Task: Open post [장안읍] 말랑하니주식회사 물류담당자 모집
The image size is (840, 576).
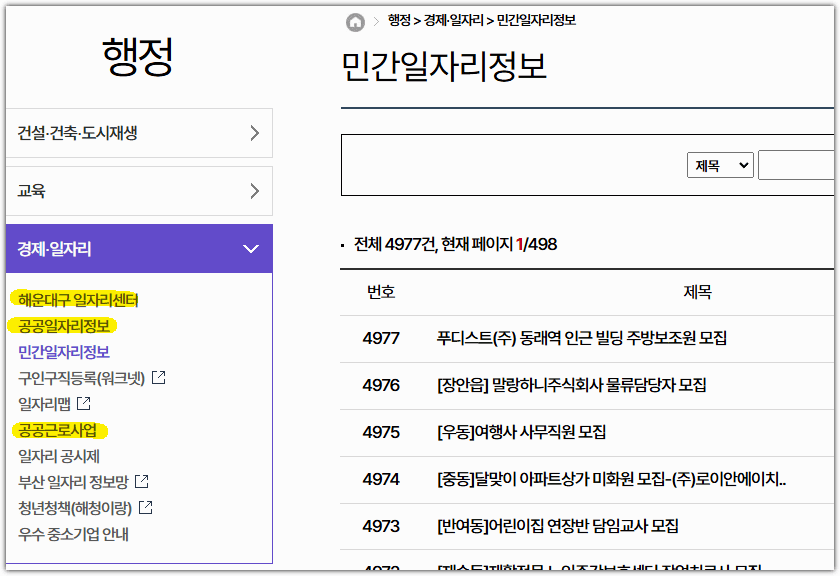Action: click(x=572, y=385)
